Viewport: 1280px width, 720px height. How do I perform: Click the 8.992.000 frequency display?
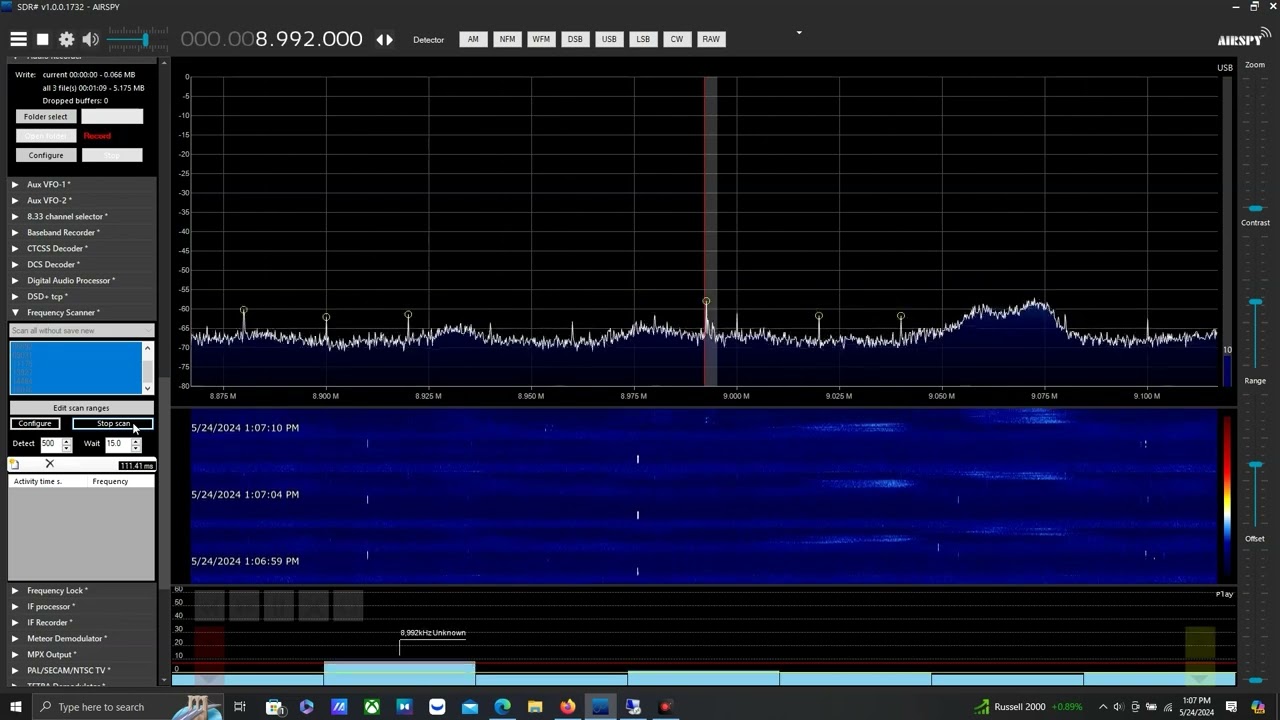coord(271,39)
